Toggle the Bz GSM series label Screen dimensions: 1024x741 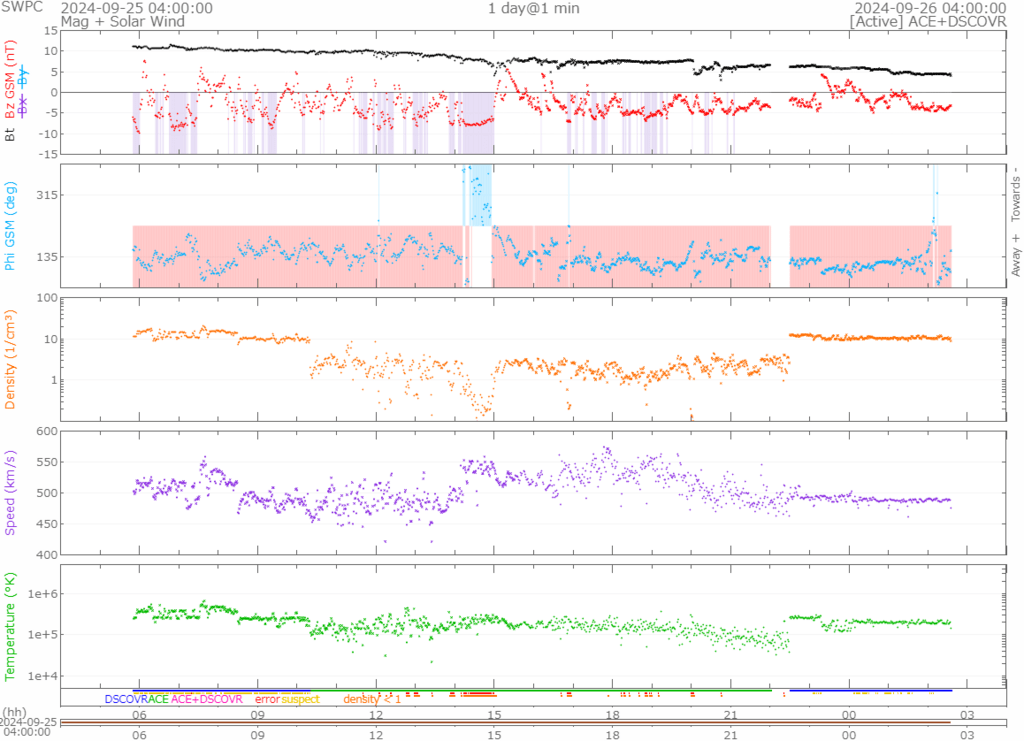pyautogui.click(x=10, y=77)
